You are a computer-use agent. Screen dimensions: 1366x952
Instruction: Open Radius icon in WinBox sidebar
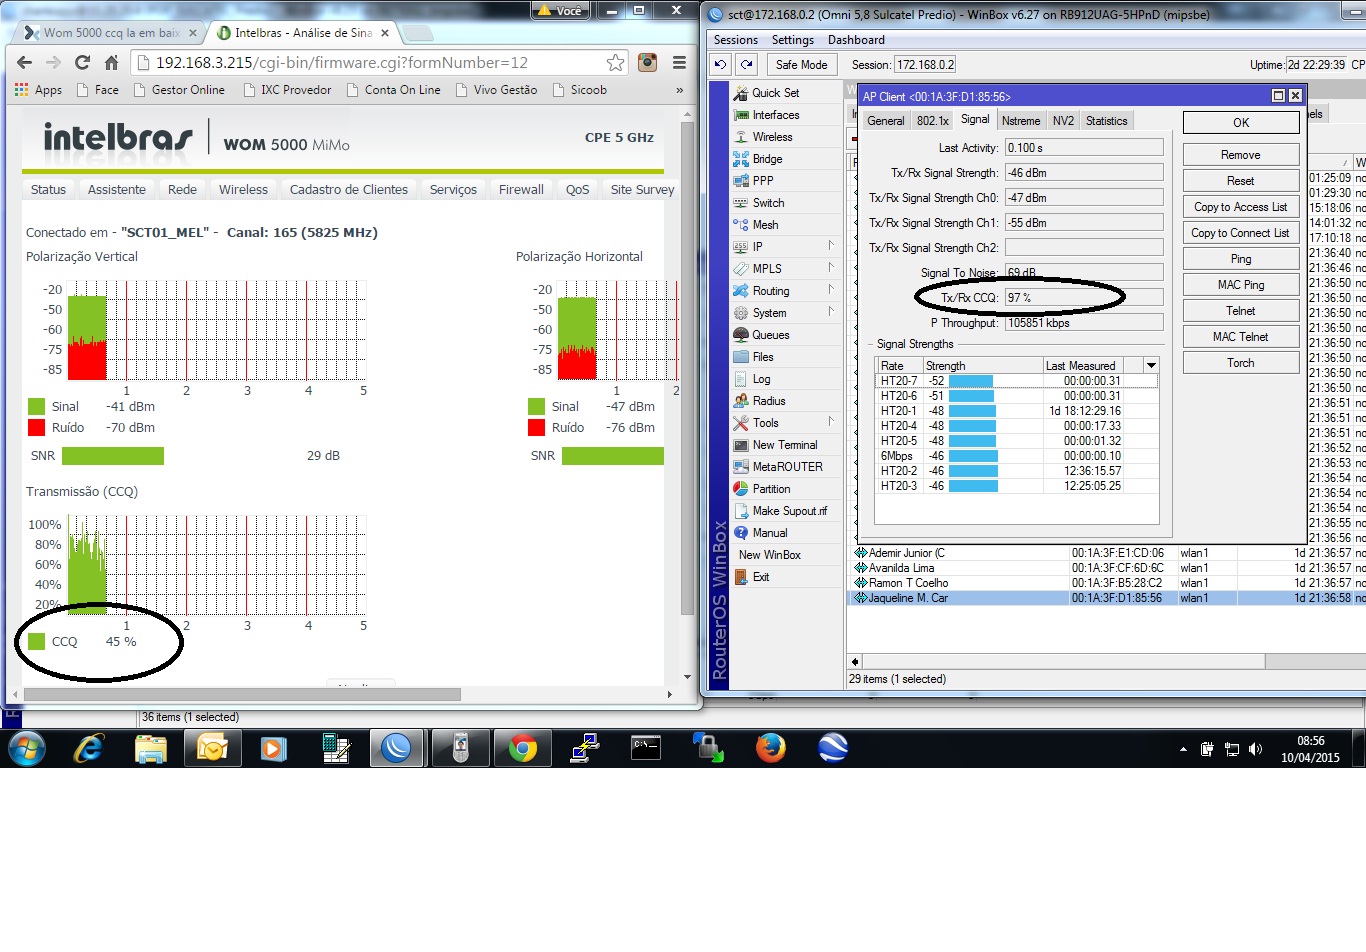741,401
